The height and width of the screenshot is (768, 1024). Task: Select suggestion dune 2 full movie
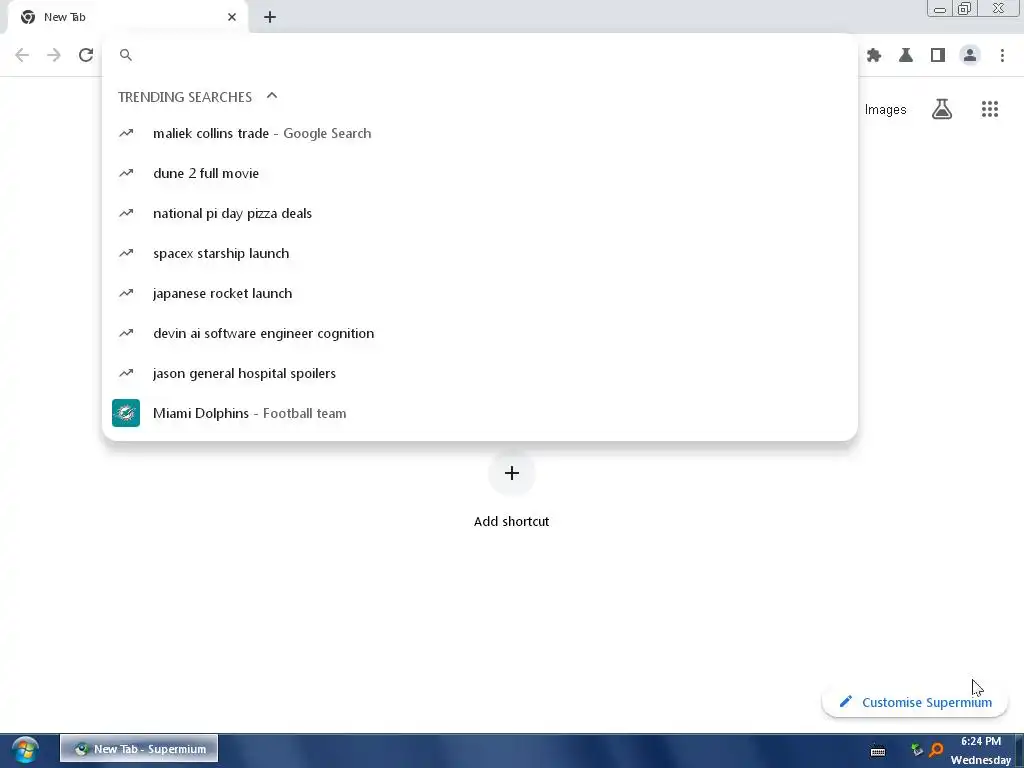pos(479,173)
